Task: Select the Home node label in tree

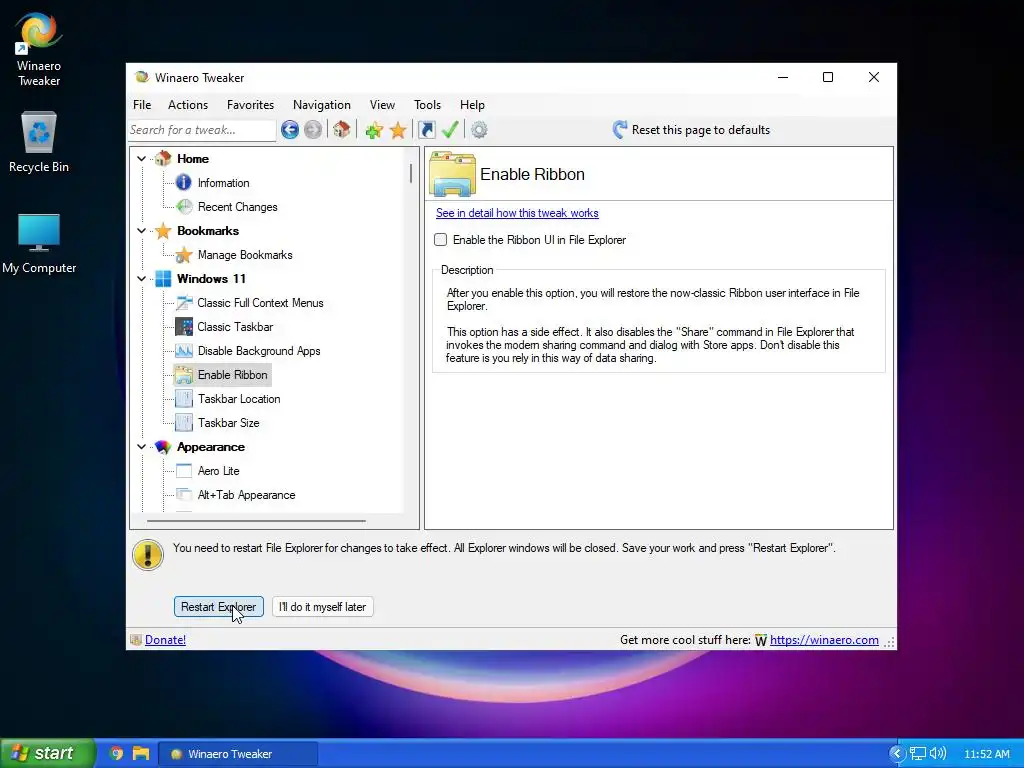Action: pos(193,159)
